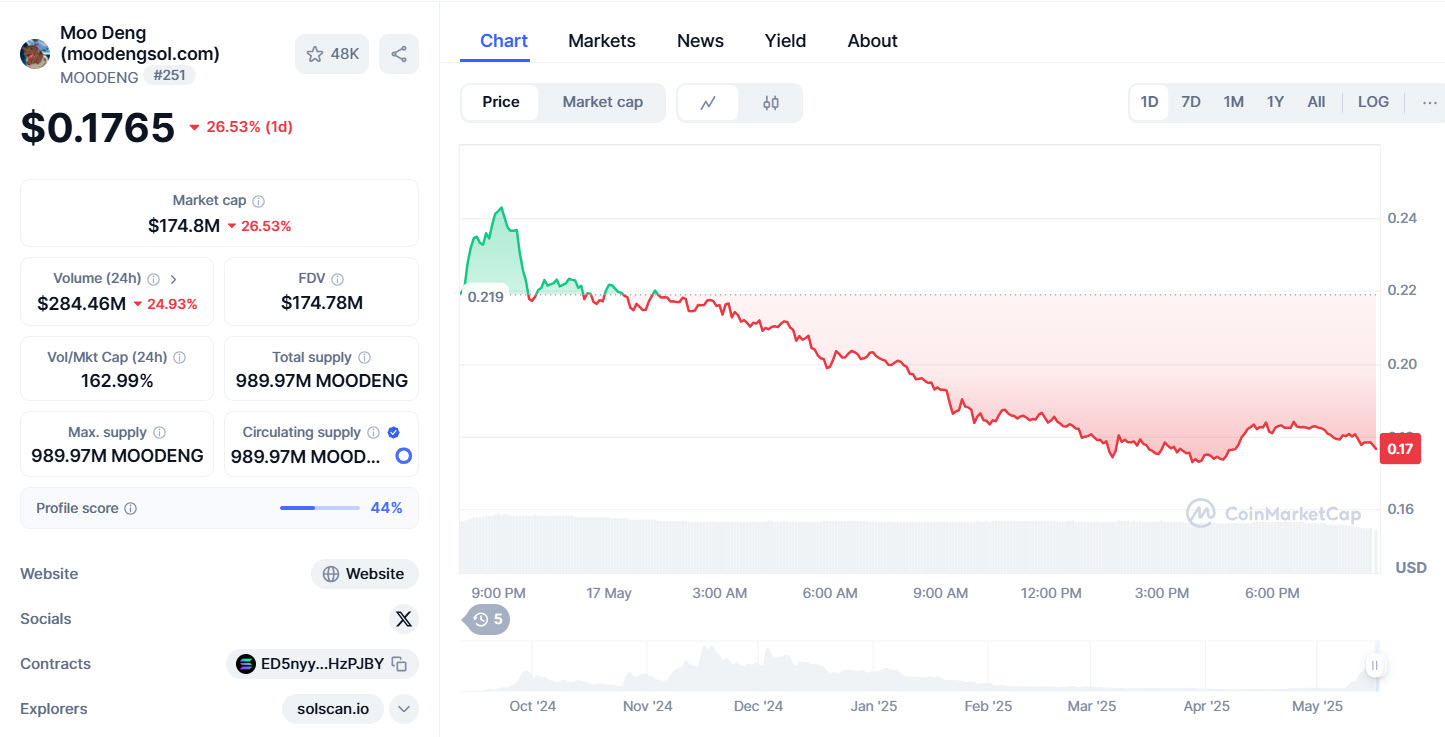
Task: Switch to candlestick chart view
Action: 770,103
